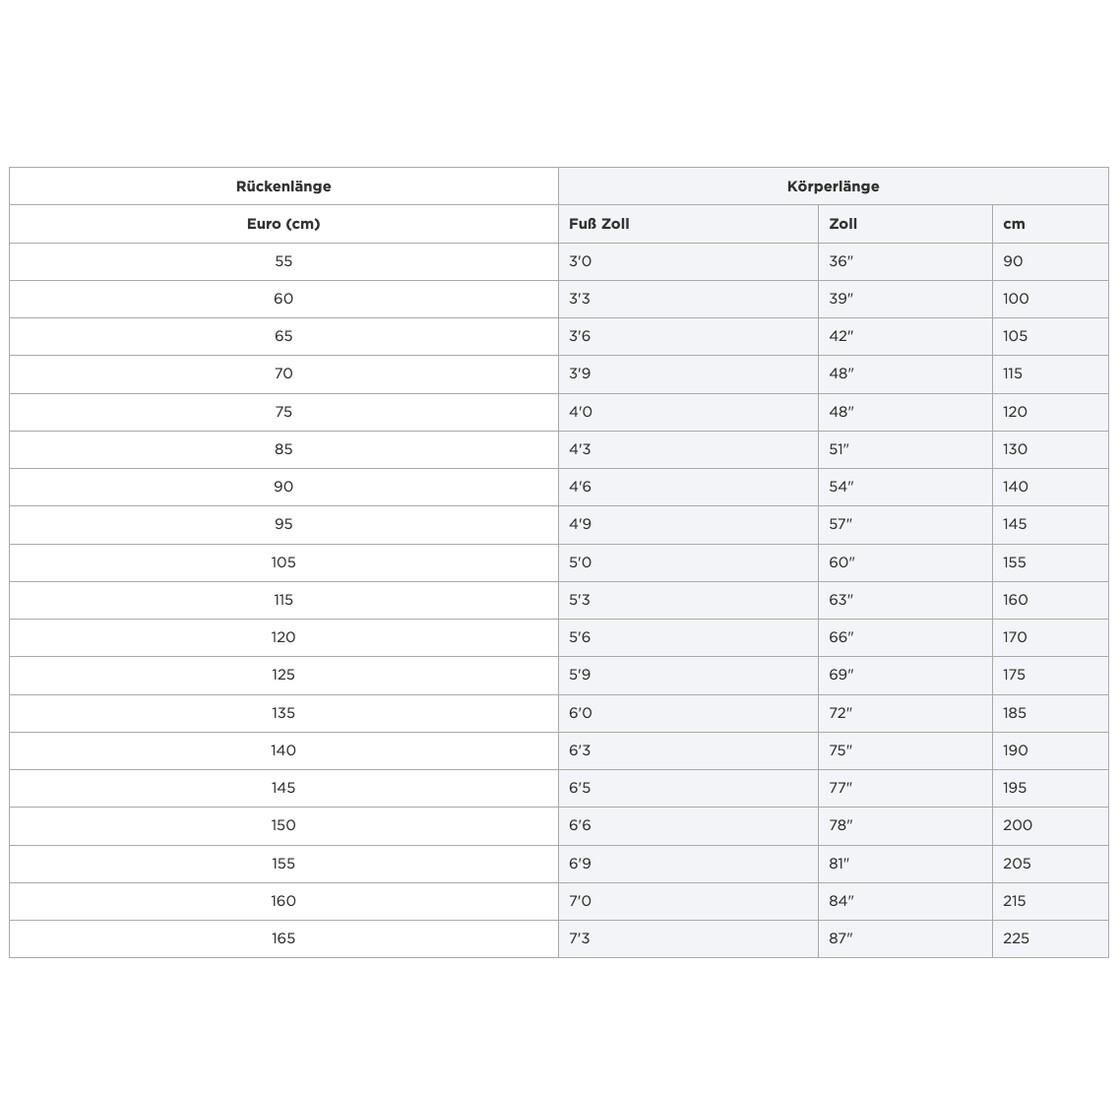Click the cm subheader in Körperlänge
Image resolution: width=1120 pixels, height=1120 pixels.
click(x=1014, y=224)
